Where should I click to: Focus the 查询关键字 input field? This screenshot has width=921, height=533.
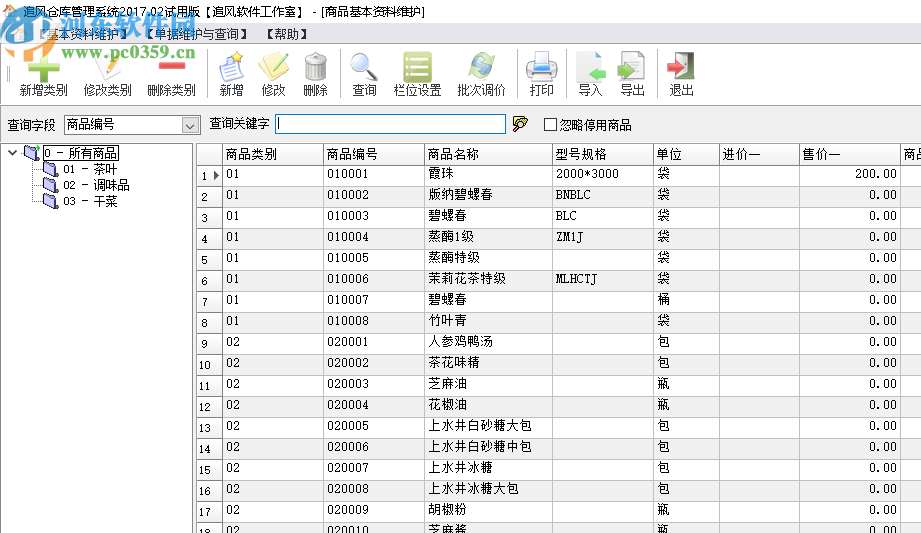pyautogui.click(x=390, y=124)
